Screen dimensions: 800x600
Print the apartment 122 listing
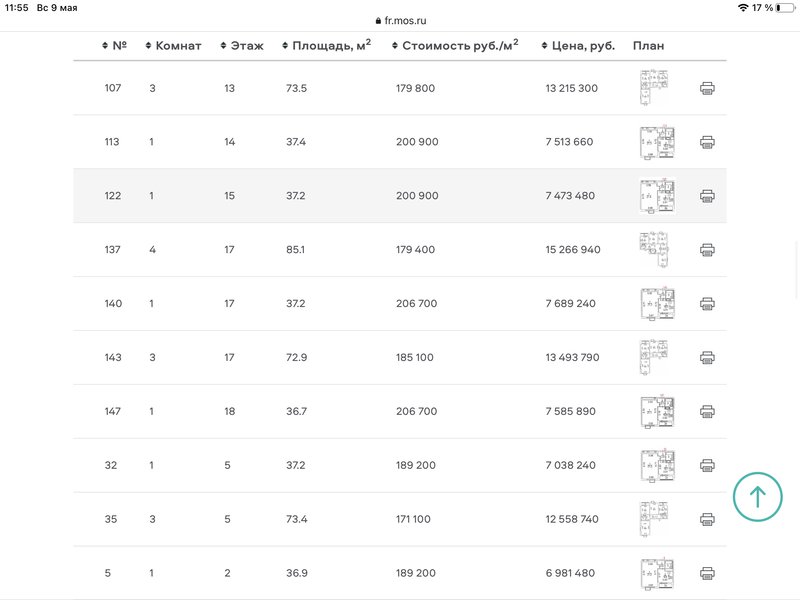[707, 196]
